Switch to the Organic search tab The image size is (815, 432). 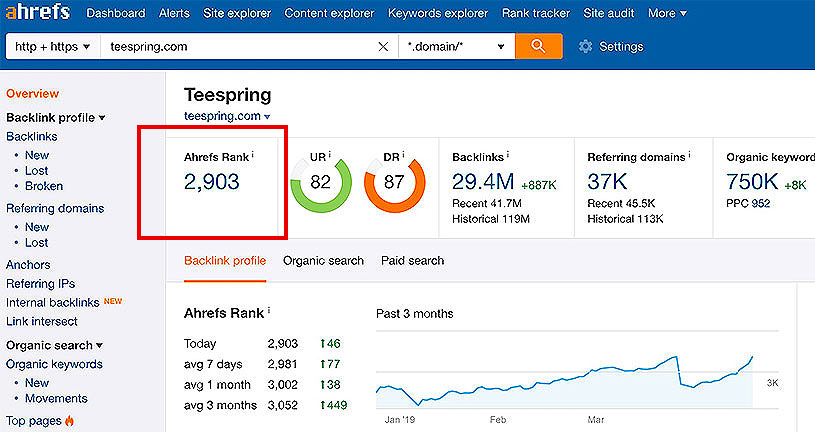(323, 261)
